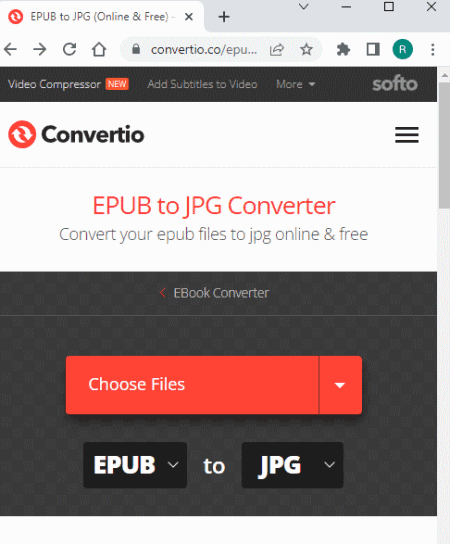Open a new browser tab
450x544 pixels.
224,17
